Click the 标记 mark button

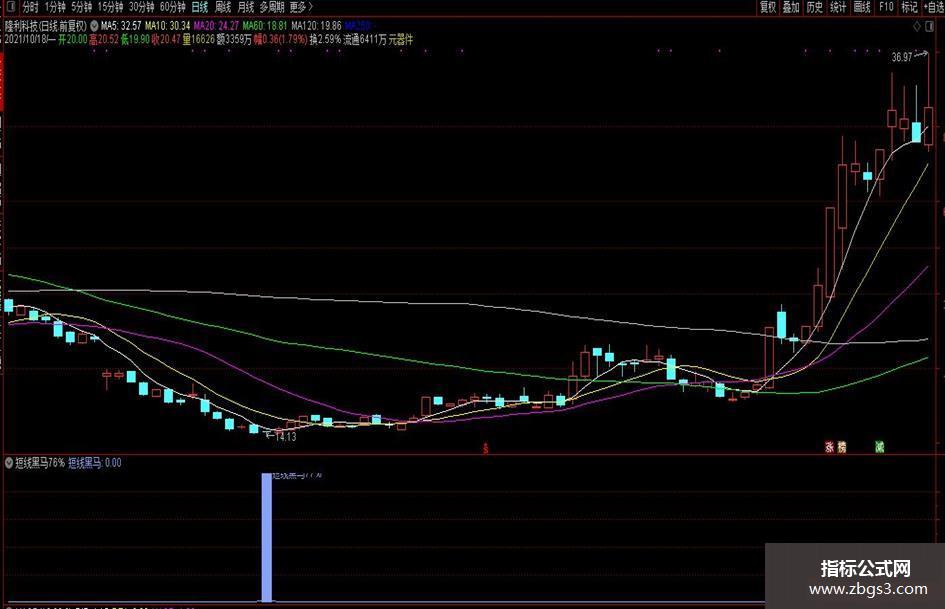point(909,7)
